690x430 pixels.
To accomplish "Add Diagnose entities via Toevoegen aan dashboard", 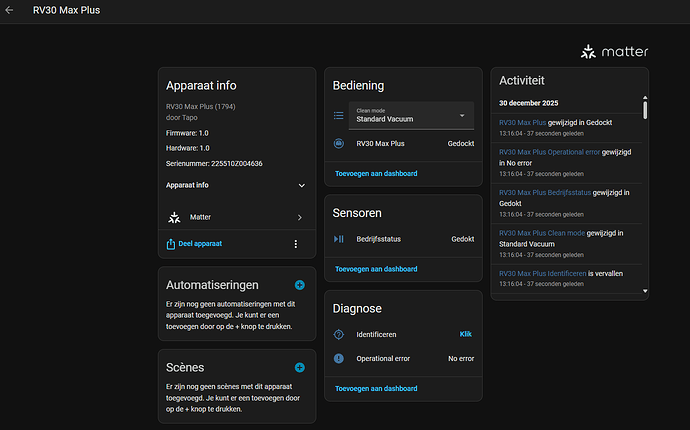I will 376,389.
